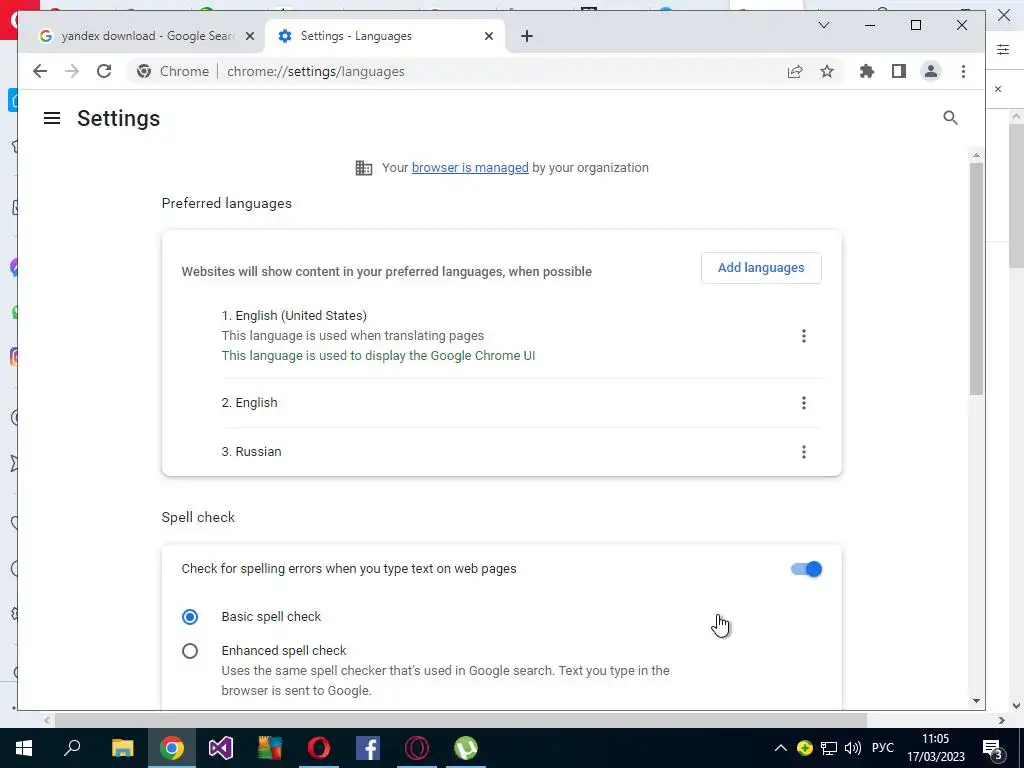Viewport: 1024px width, 768px height.
Task: Click Add languages button
Action: coord(761,268)
